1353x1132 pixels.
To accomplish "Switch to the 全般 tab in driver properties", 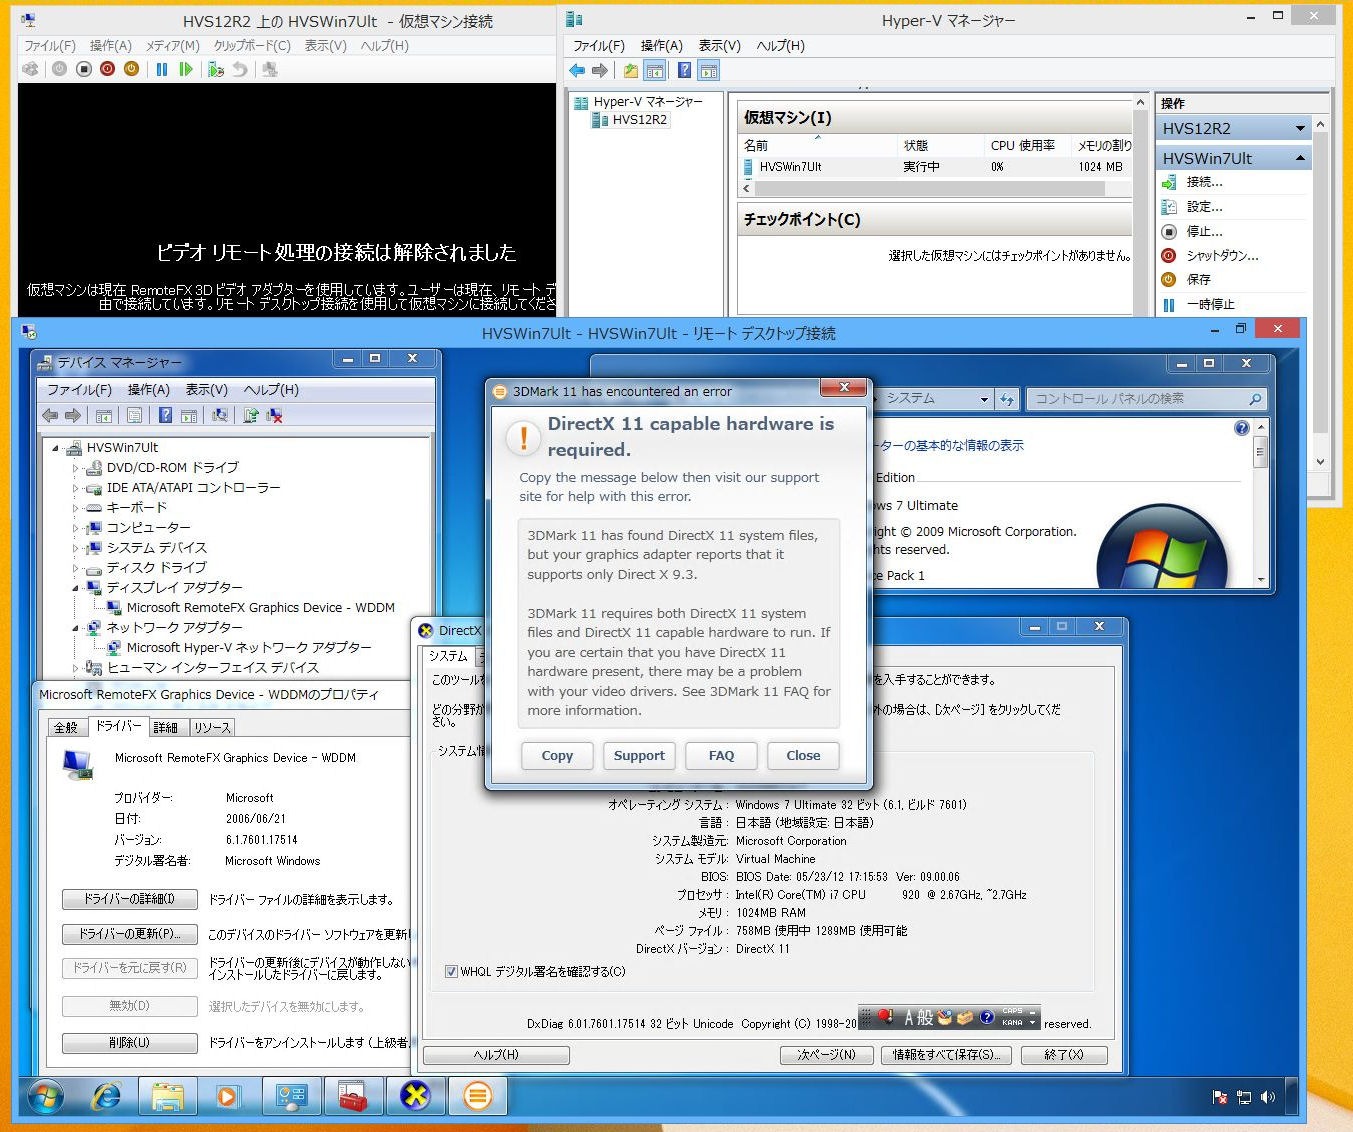I will 66,727.
